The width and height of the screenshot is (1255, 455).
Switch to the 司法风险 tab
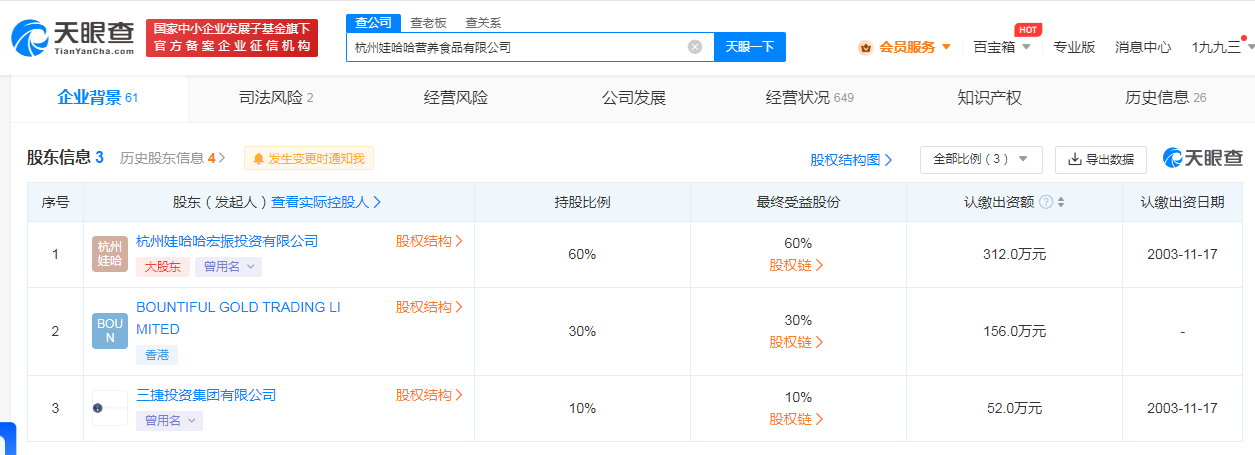pyautogui.click(x=276, y=98)
